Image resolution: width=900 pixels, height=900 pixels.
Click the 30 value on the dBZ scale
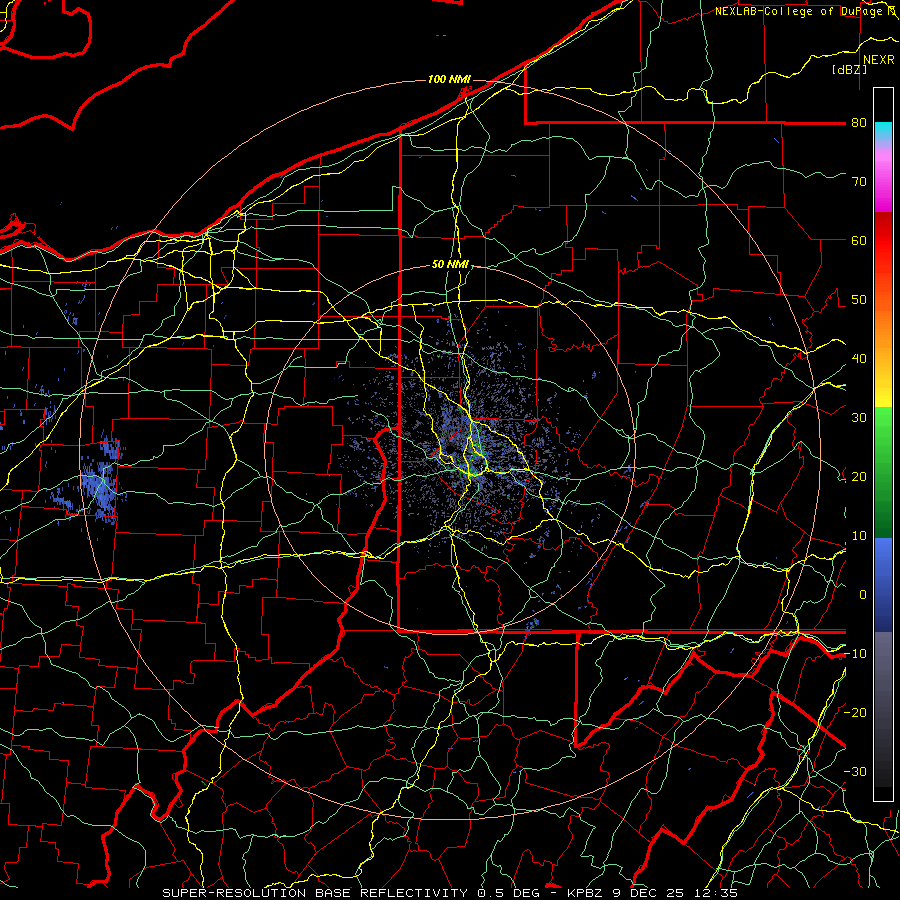click(x=859, y=418)
